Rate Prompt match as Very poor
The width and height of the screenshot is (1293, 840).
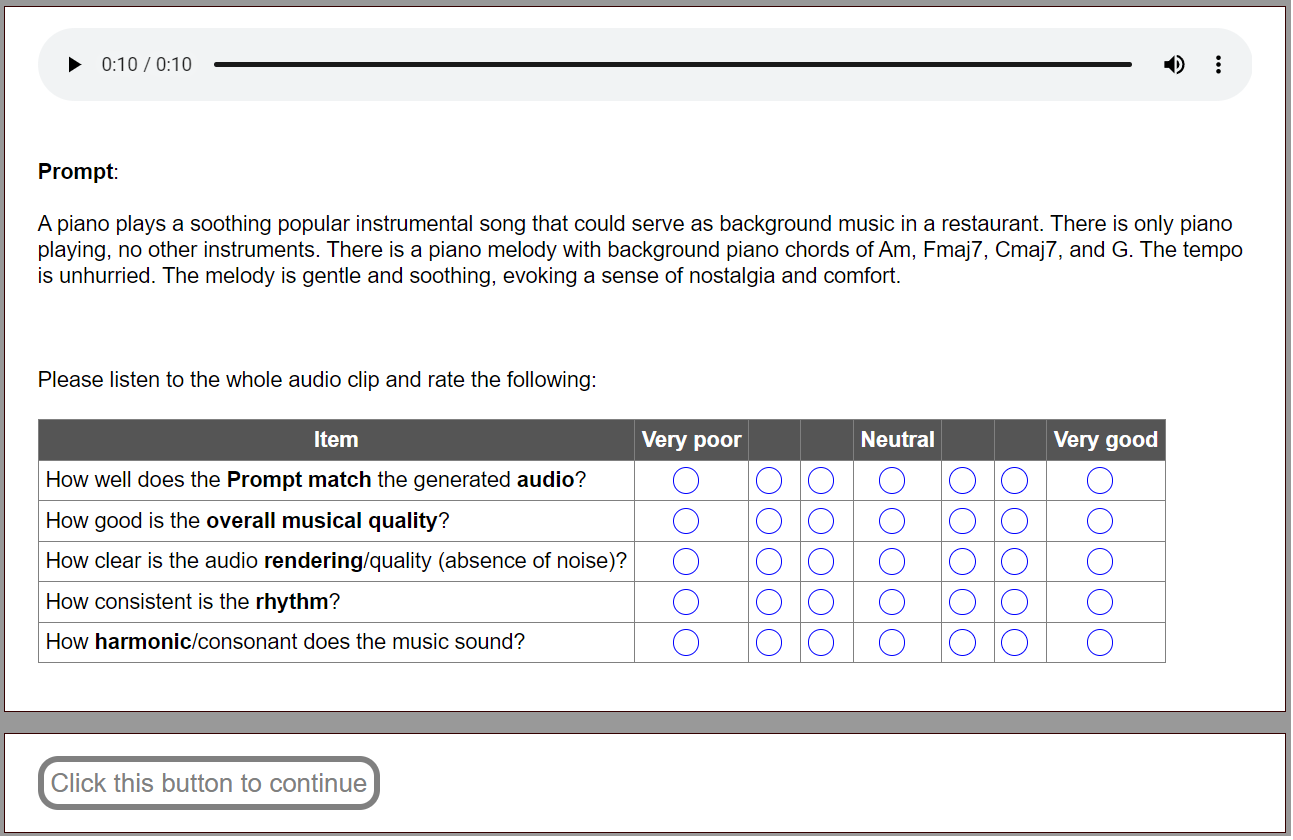[x=686, y=481]
